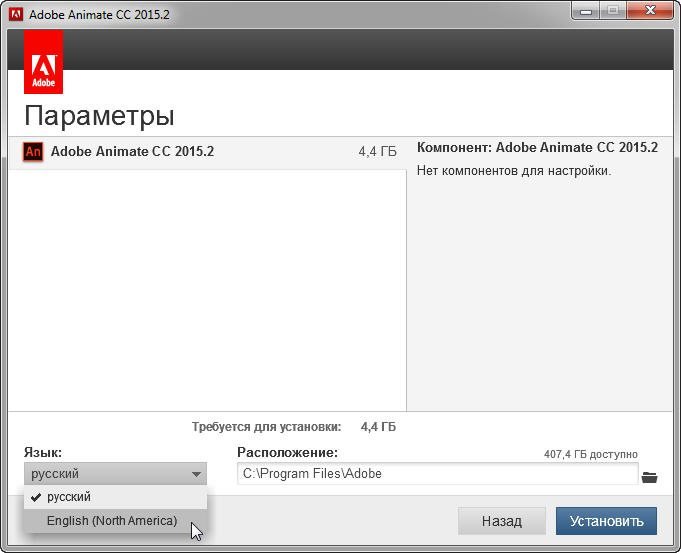Image resolution: width=681 pixels, height=553 pixels.
Task: Minimize the installer window
Action: pyautogui.click(x=586, y=11)
